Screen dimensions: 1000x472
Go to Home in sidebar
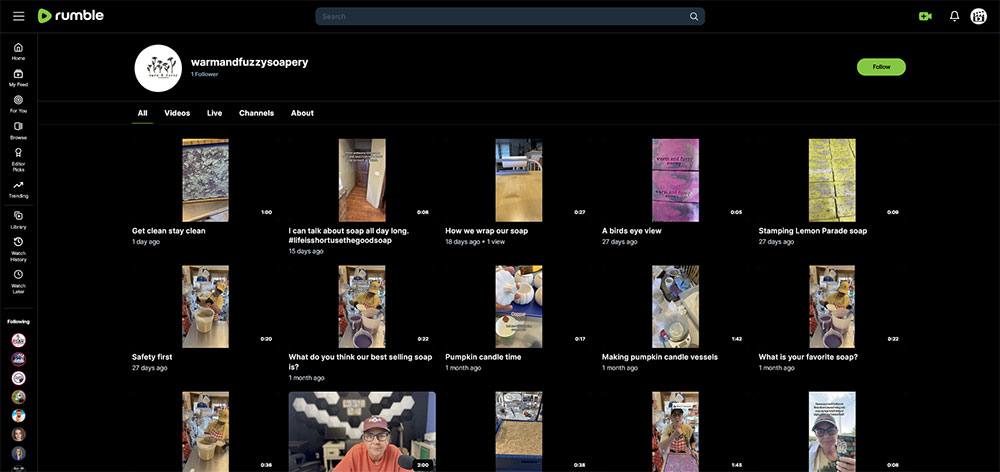tap(18, 52)
